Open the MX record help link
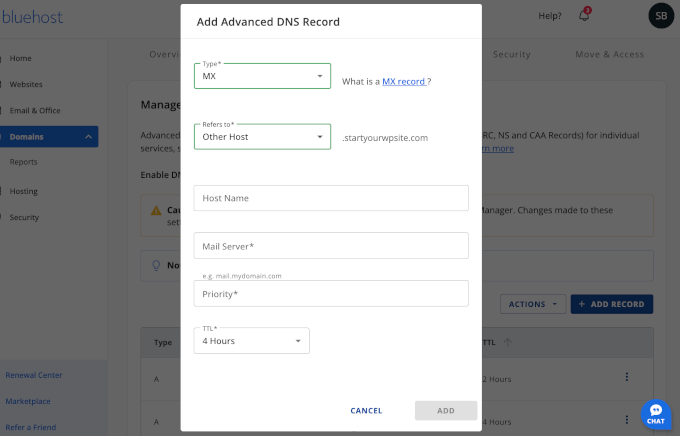This screenshot has height=436, width=680. [x=403, y=82]
